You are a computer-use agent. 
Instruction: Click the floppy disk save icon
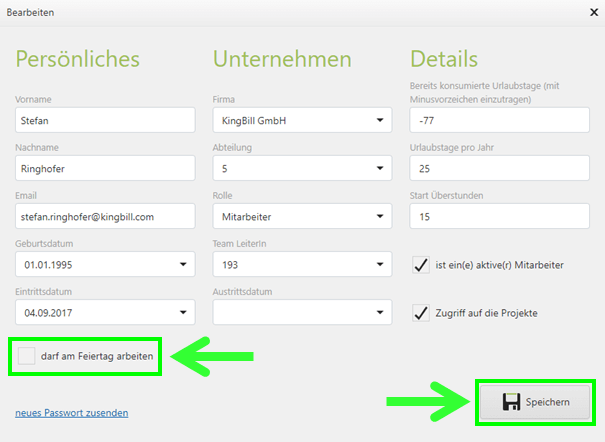[511, 402]
